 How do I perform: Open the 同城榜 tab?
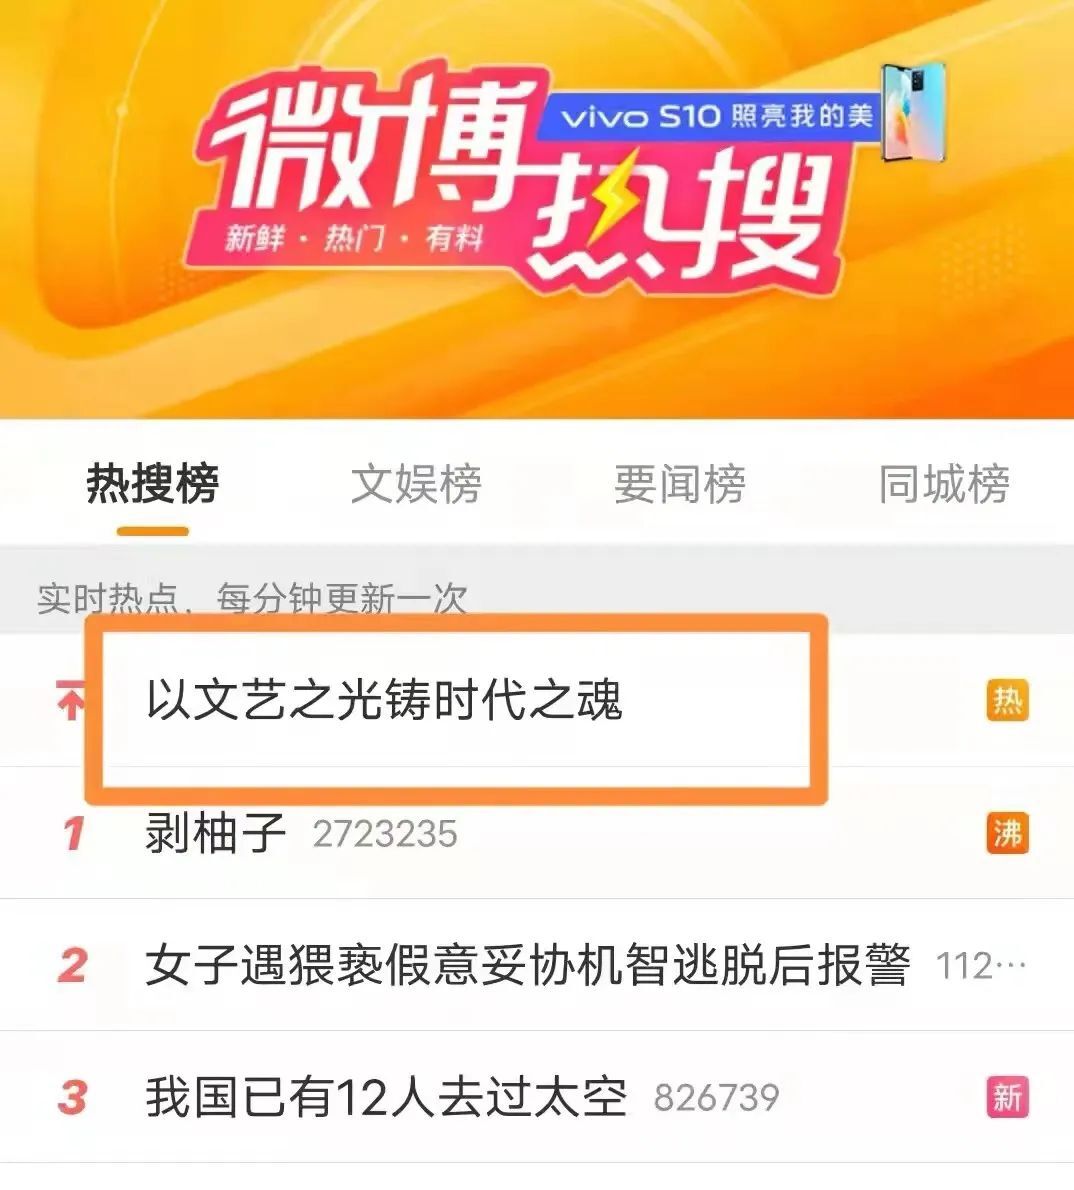[944, 483]
